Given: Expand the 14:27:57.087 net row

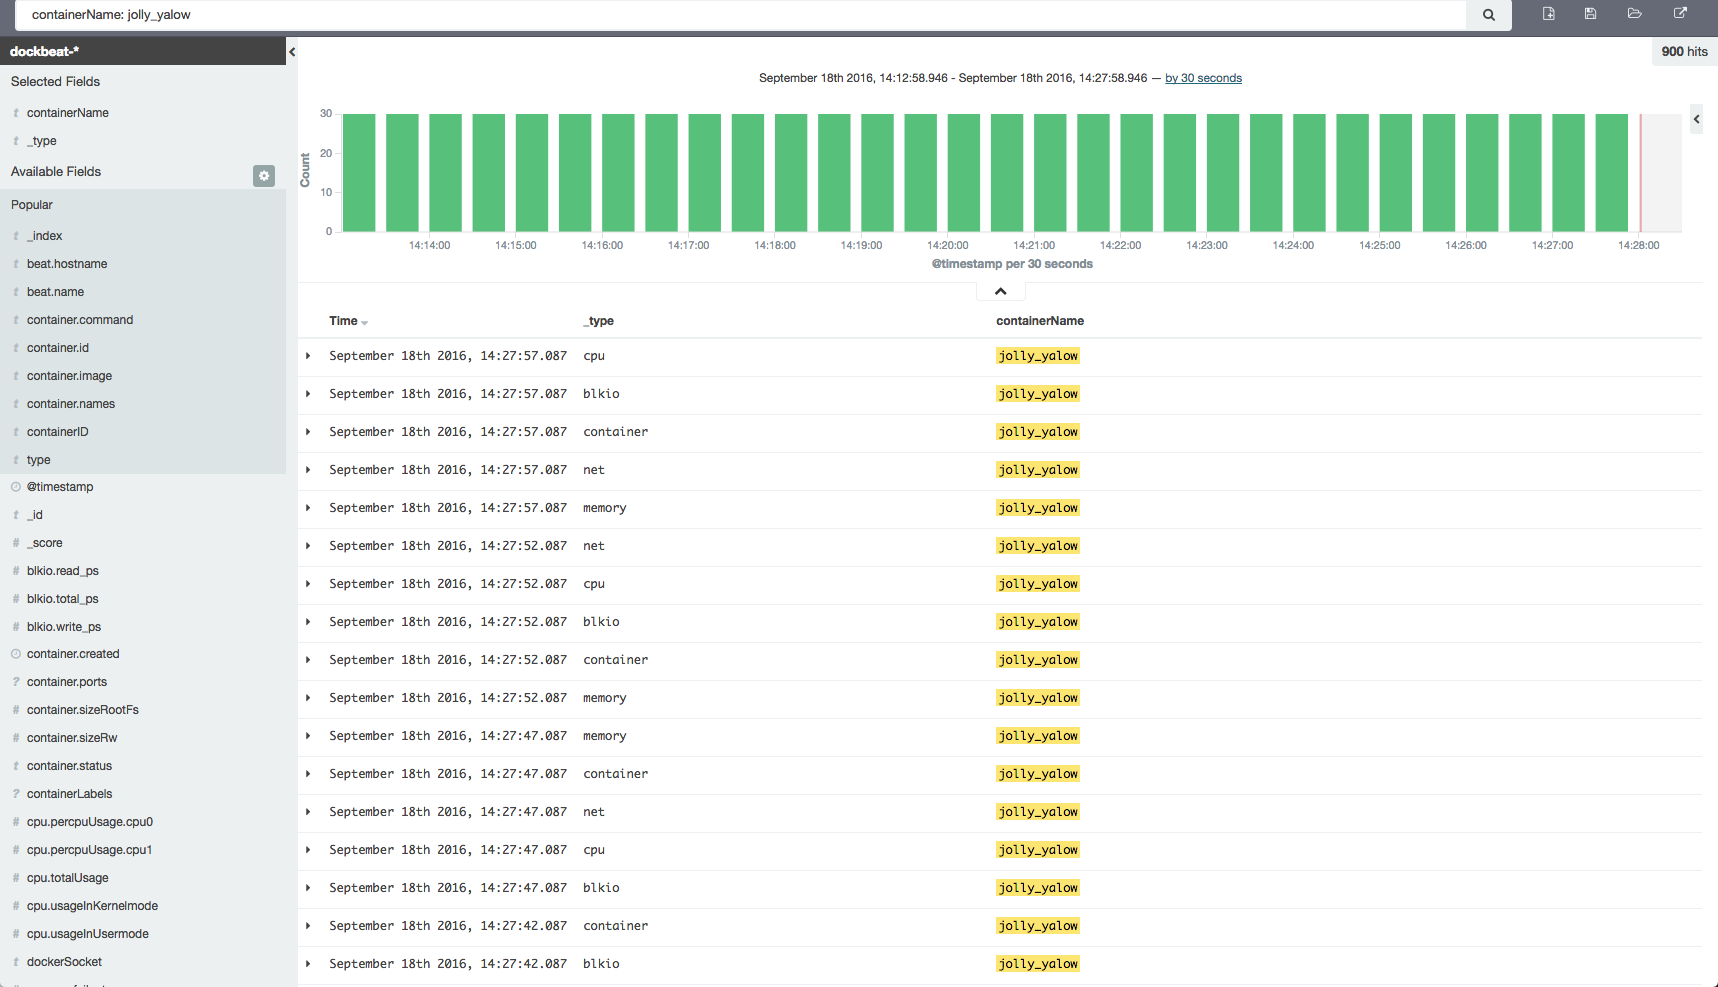Looking at the screenshot, I should [308, 470].
